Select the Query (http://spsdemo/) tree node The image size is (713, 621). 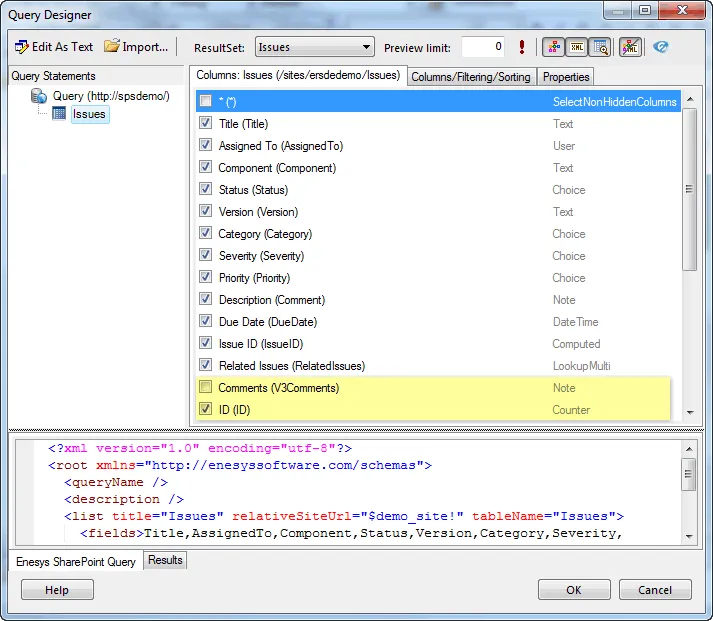click(x=110, y=96)
